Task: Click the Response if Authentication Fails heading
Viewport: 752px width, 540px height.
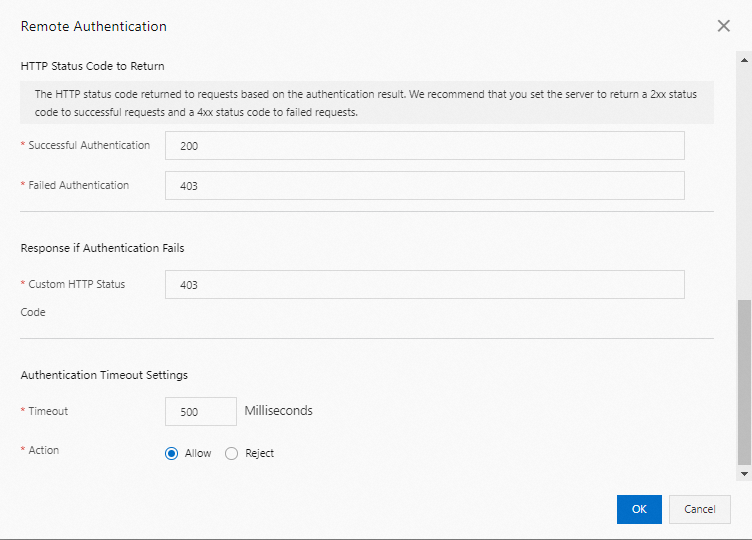Action: (102, 248)
